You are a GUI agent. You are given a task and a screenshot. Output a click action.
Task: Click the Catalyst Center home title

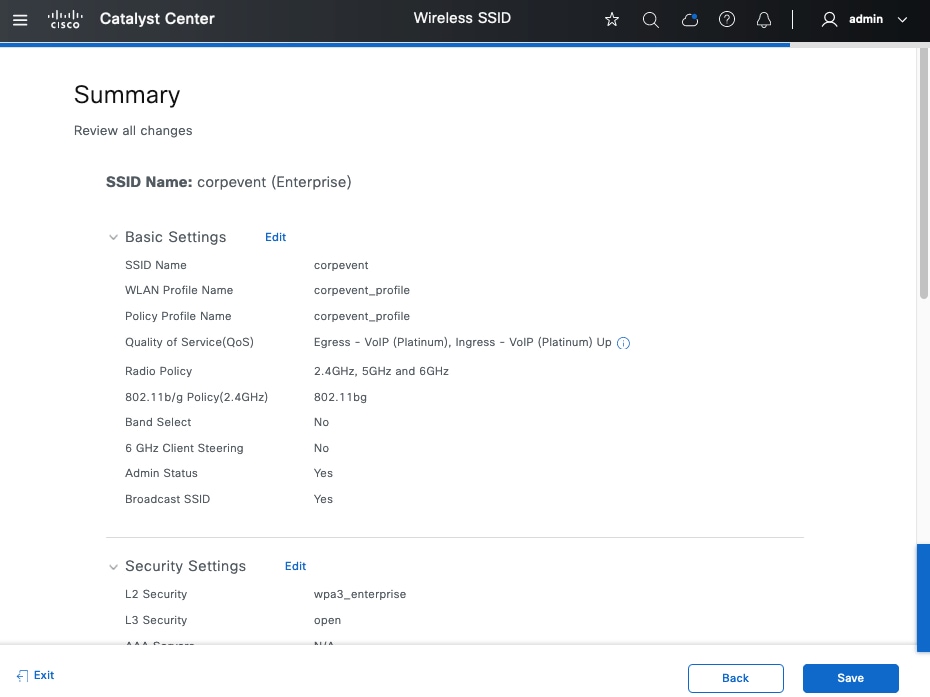(157, 19)
